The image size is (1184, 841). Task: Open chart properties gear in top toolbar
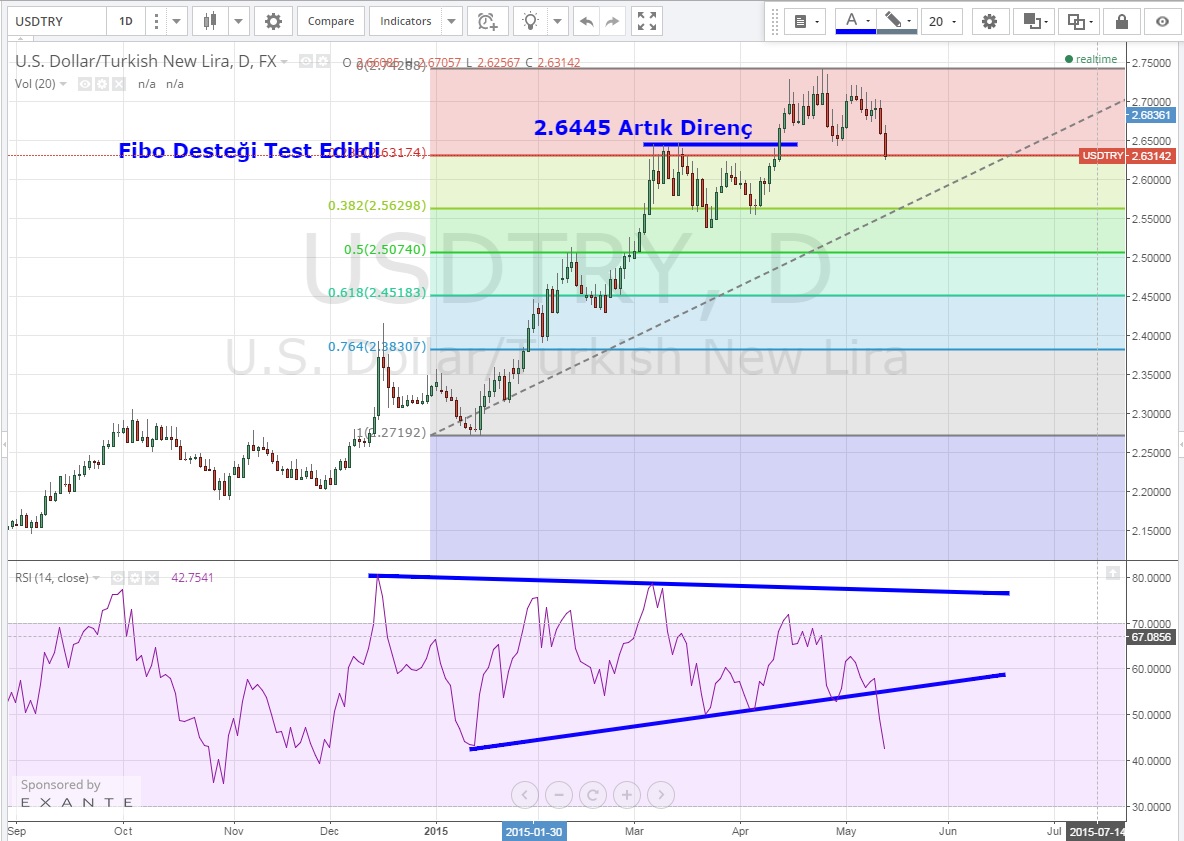pyautogui.click(x=273, y=21)
